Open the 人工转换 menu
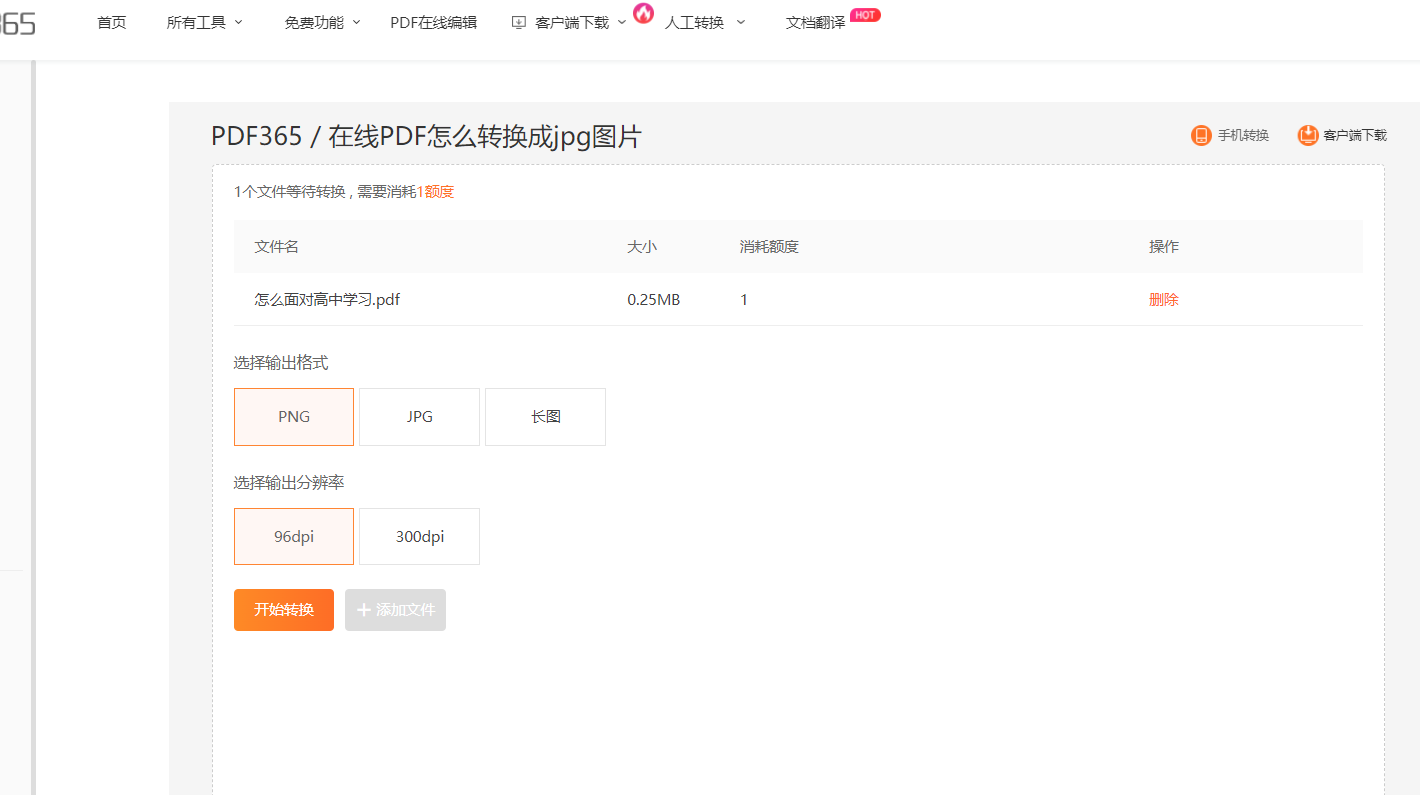Image resolution: width=1420 pixels, height=795 pixels. point(694,22)
